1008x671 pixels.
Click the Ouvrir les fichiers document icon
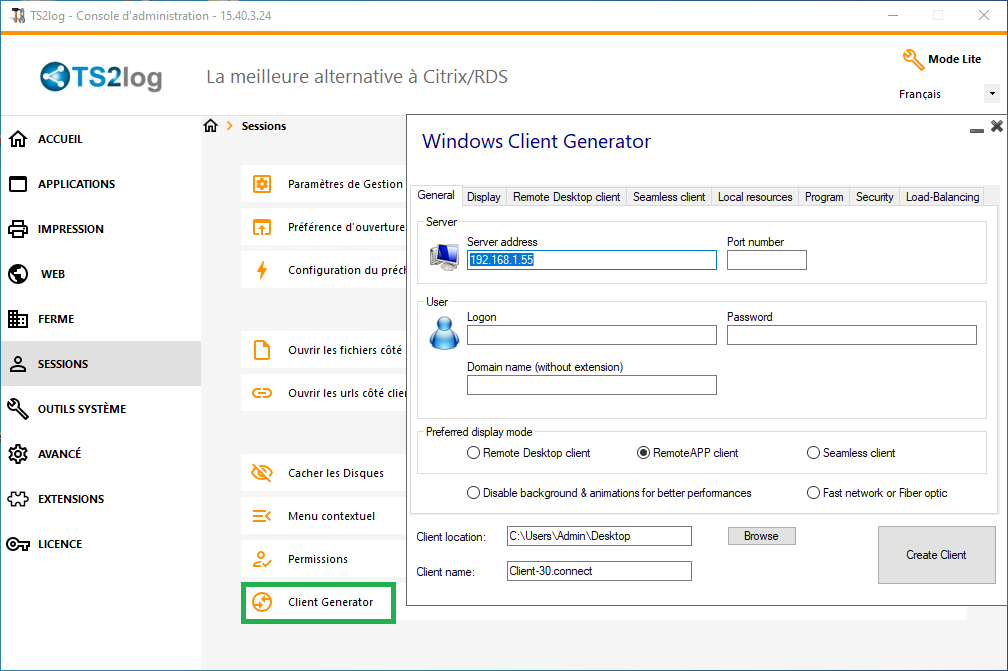[x=262, y=350]
